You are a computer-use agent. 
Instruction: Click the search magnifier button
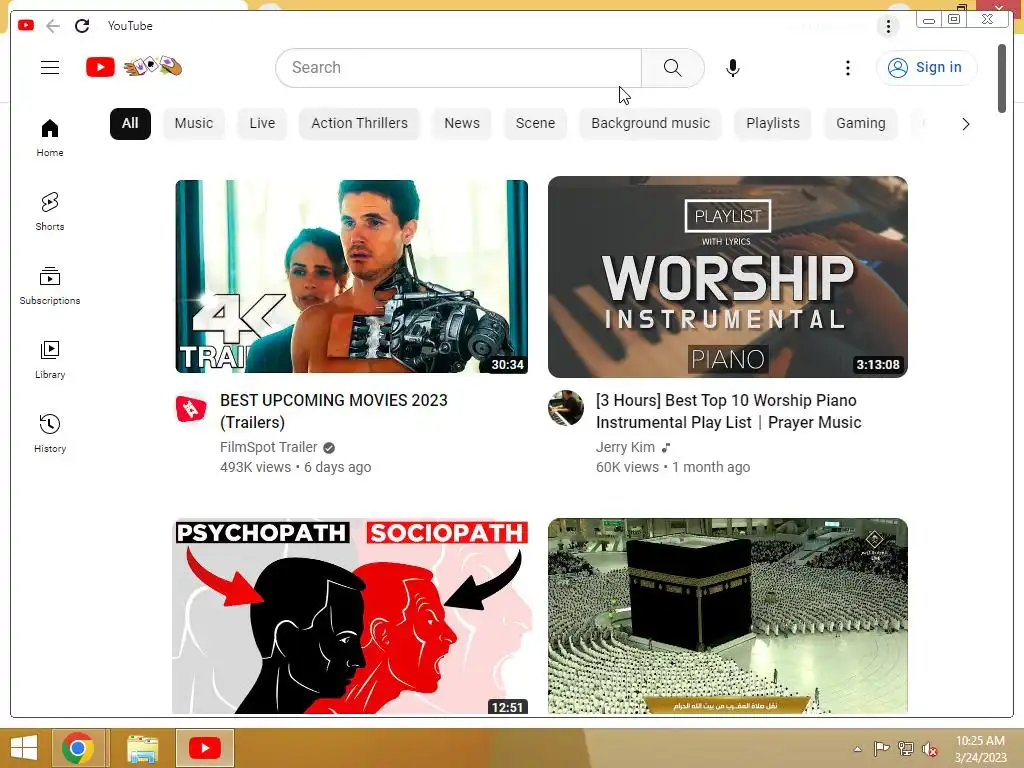[x=672, y=67]
